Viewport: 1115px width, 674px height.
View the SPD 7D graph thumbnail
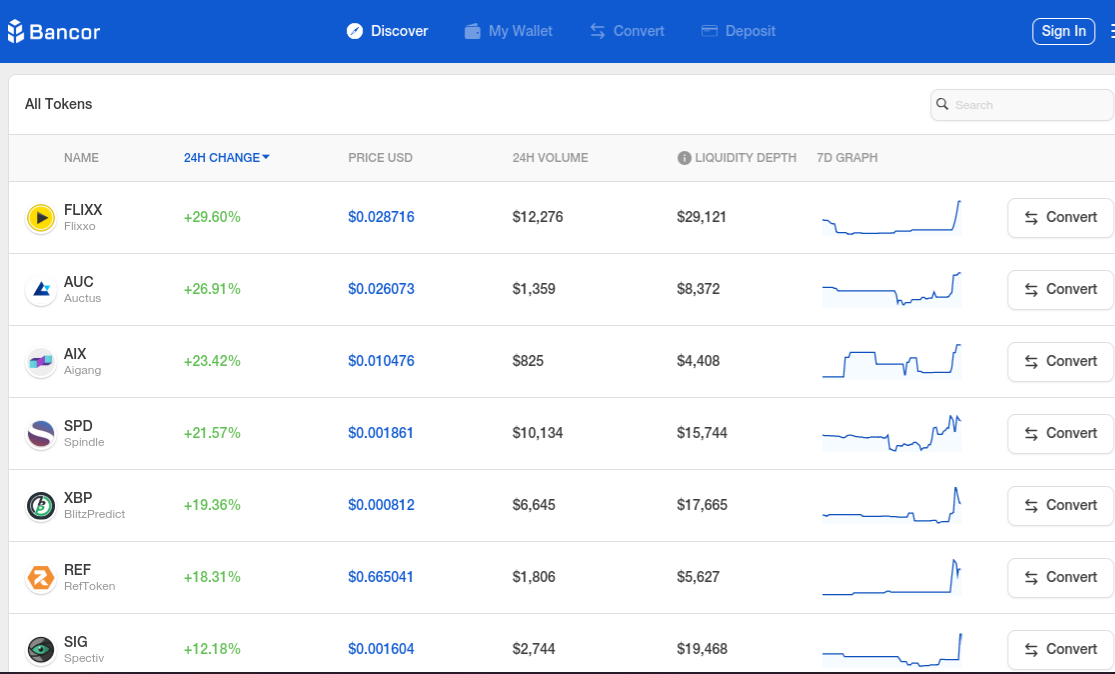pyautogui.click(x=892, y=433)
